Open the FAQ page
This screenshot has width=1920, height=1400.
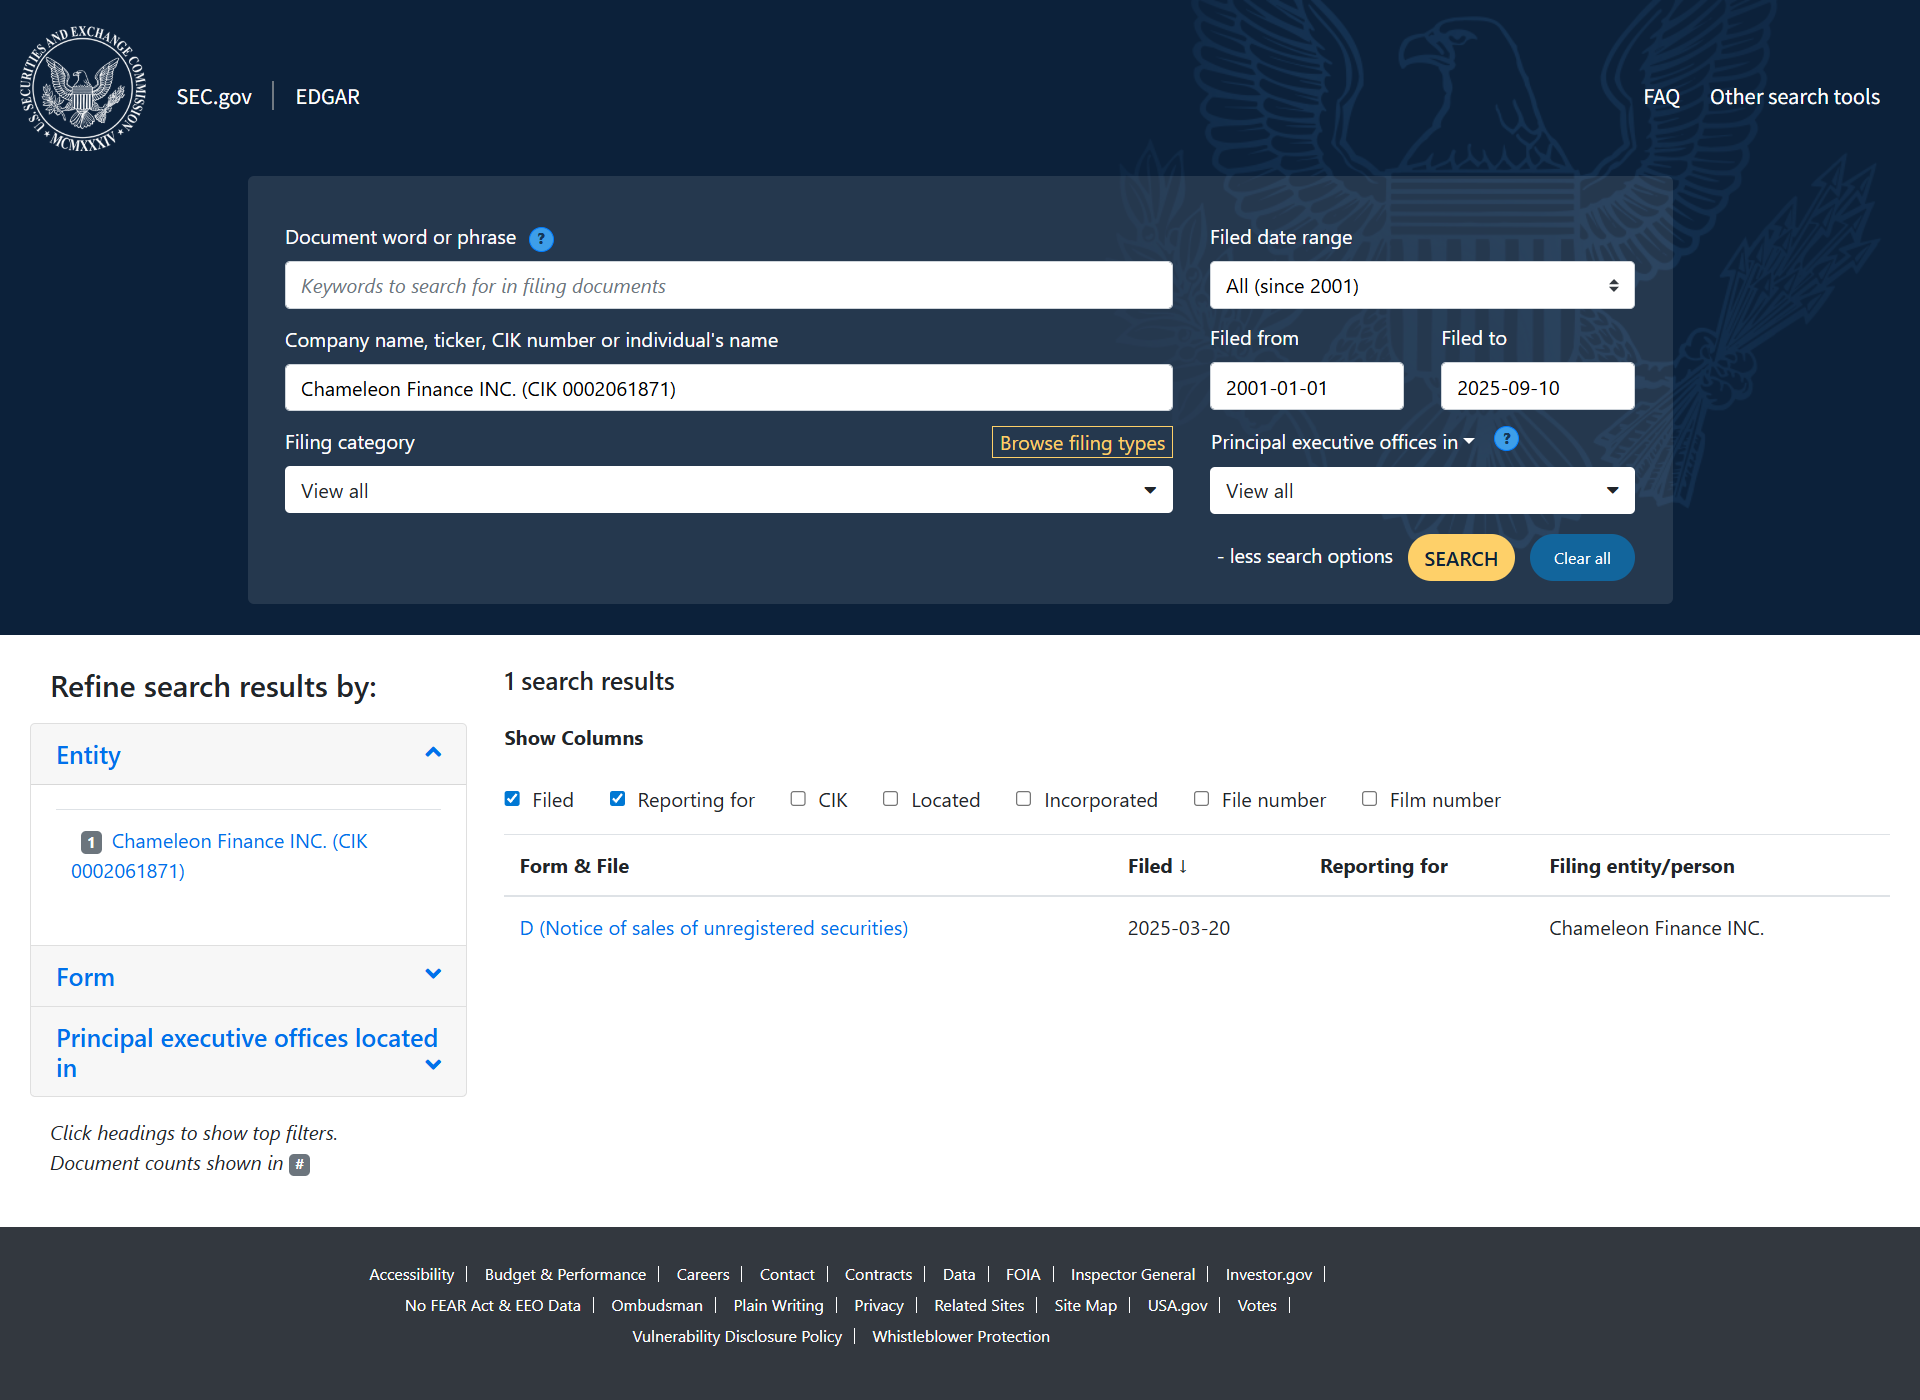coord(1661,97)
